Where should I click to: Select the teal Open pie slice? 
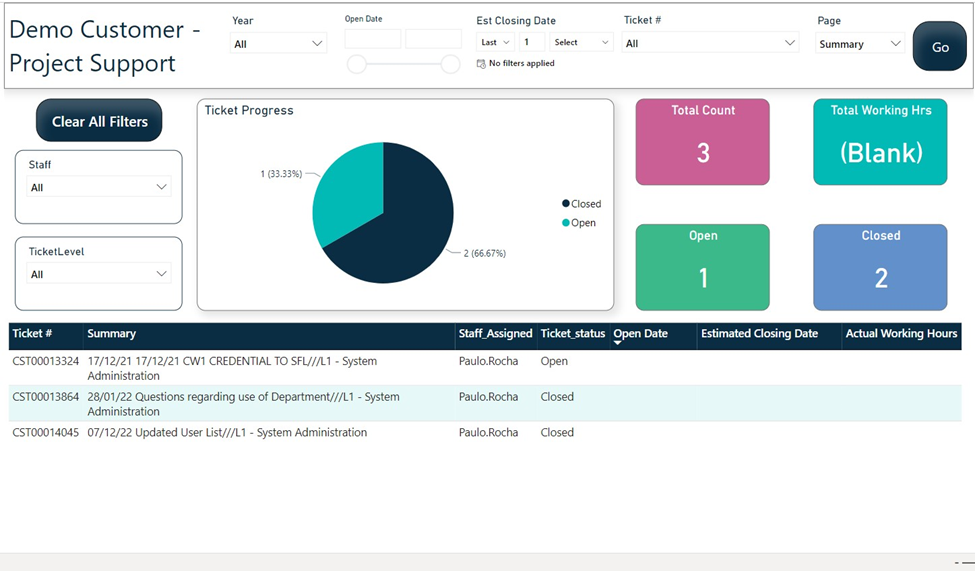pos(351,193)
